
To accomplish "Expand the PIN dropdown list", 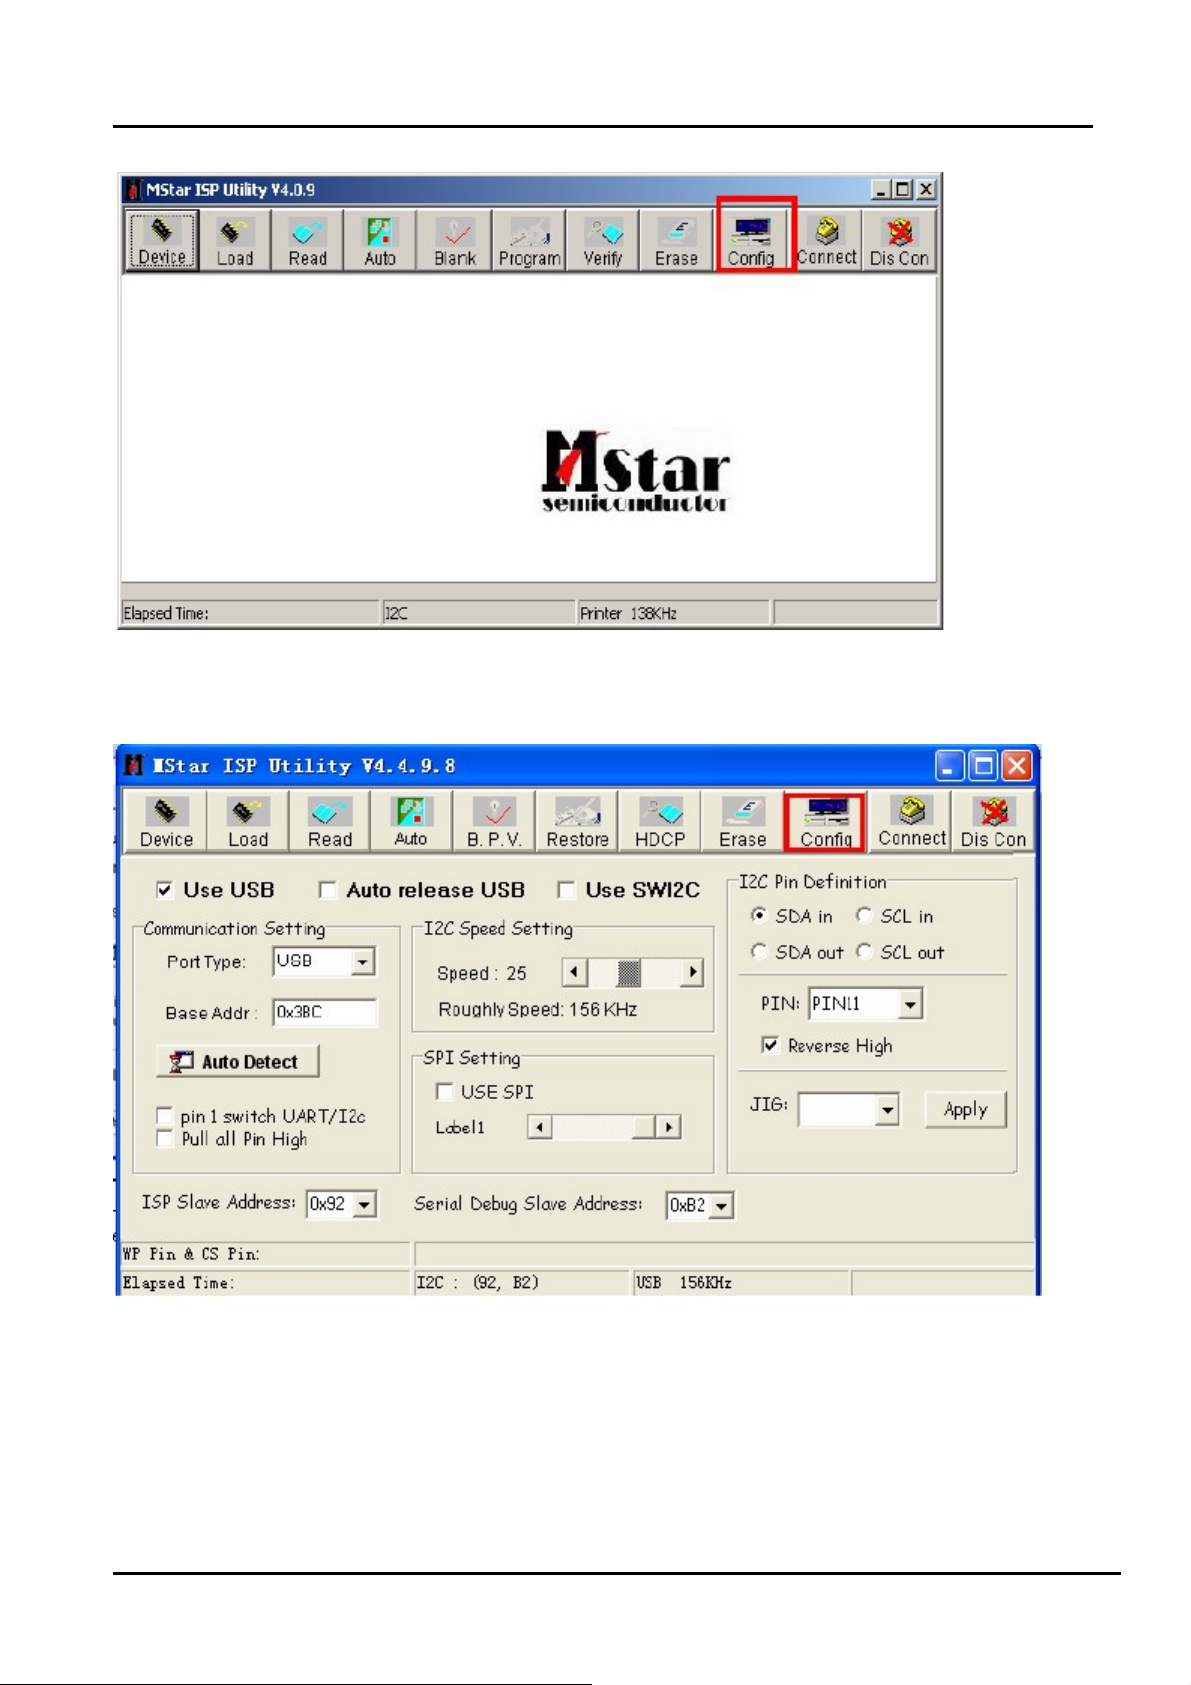I will pos(910,1004).
